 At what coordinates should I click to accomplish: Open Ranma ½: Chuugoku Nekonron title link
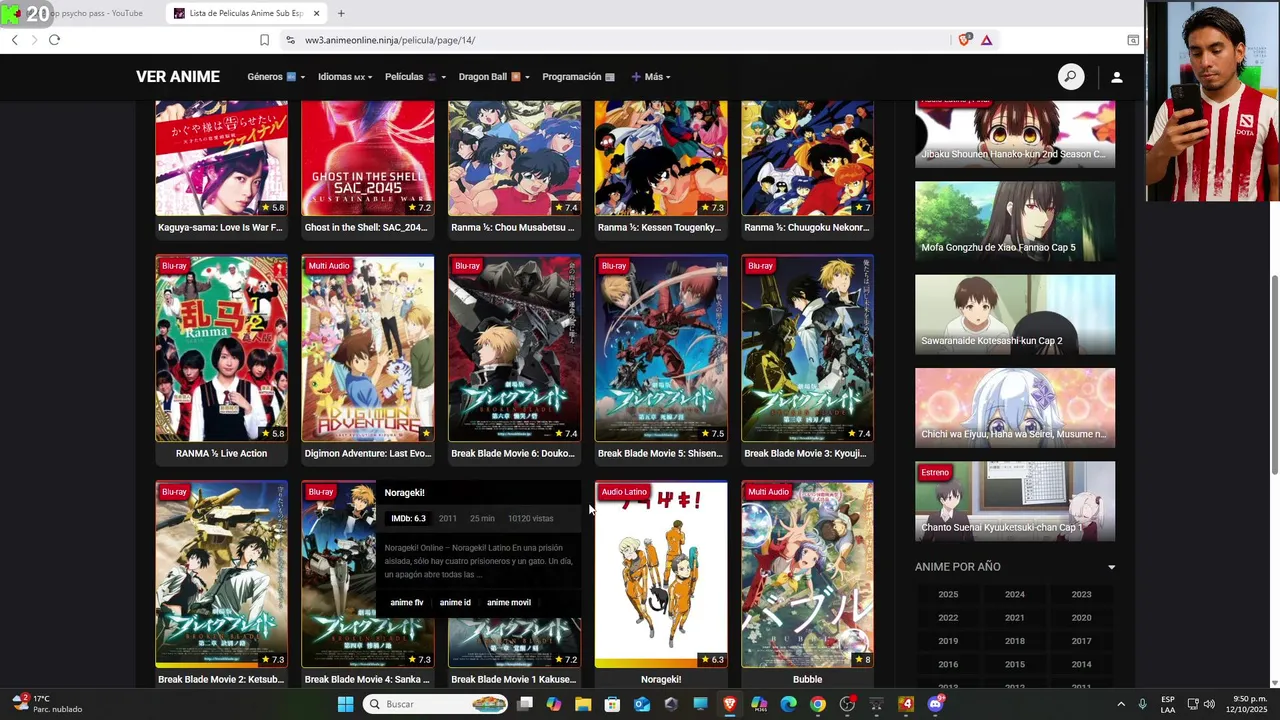[807, 227]
